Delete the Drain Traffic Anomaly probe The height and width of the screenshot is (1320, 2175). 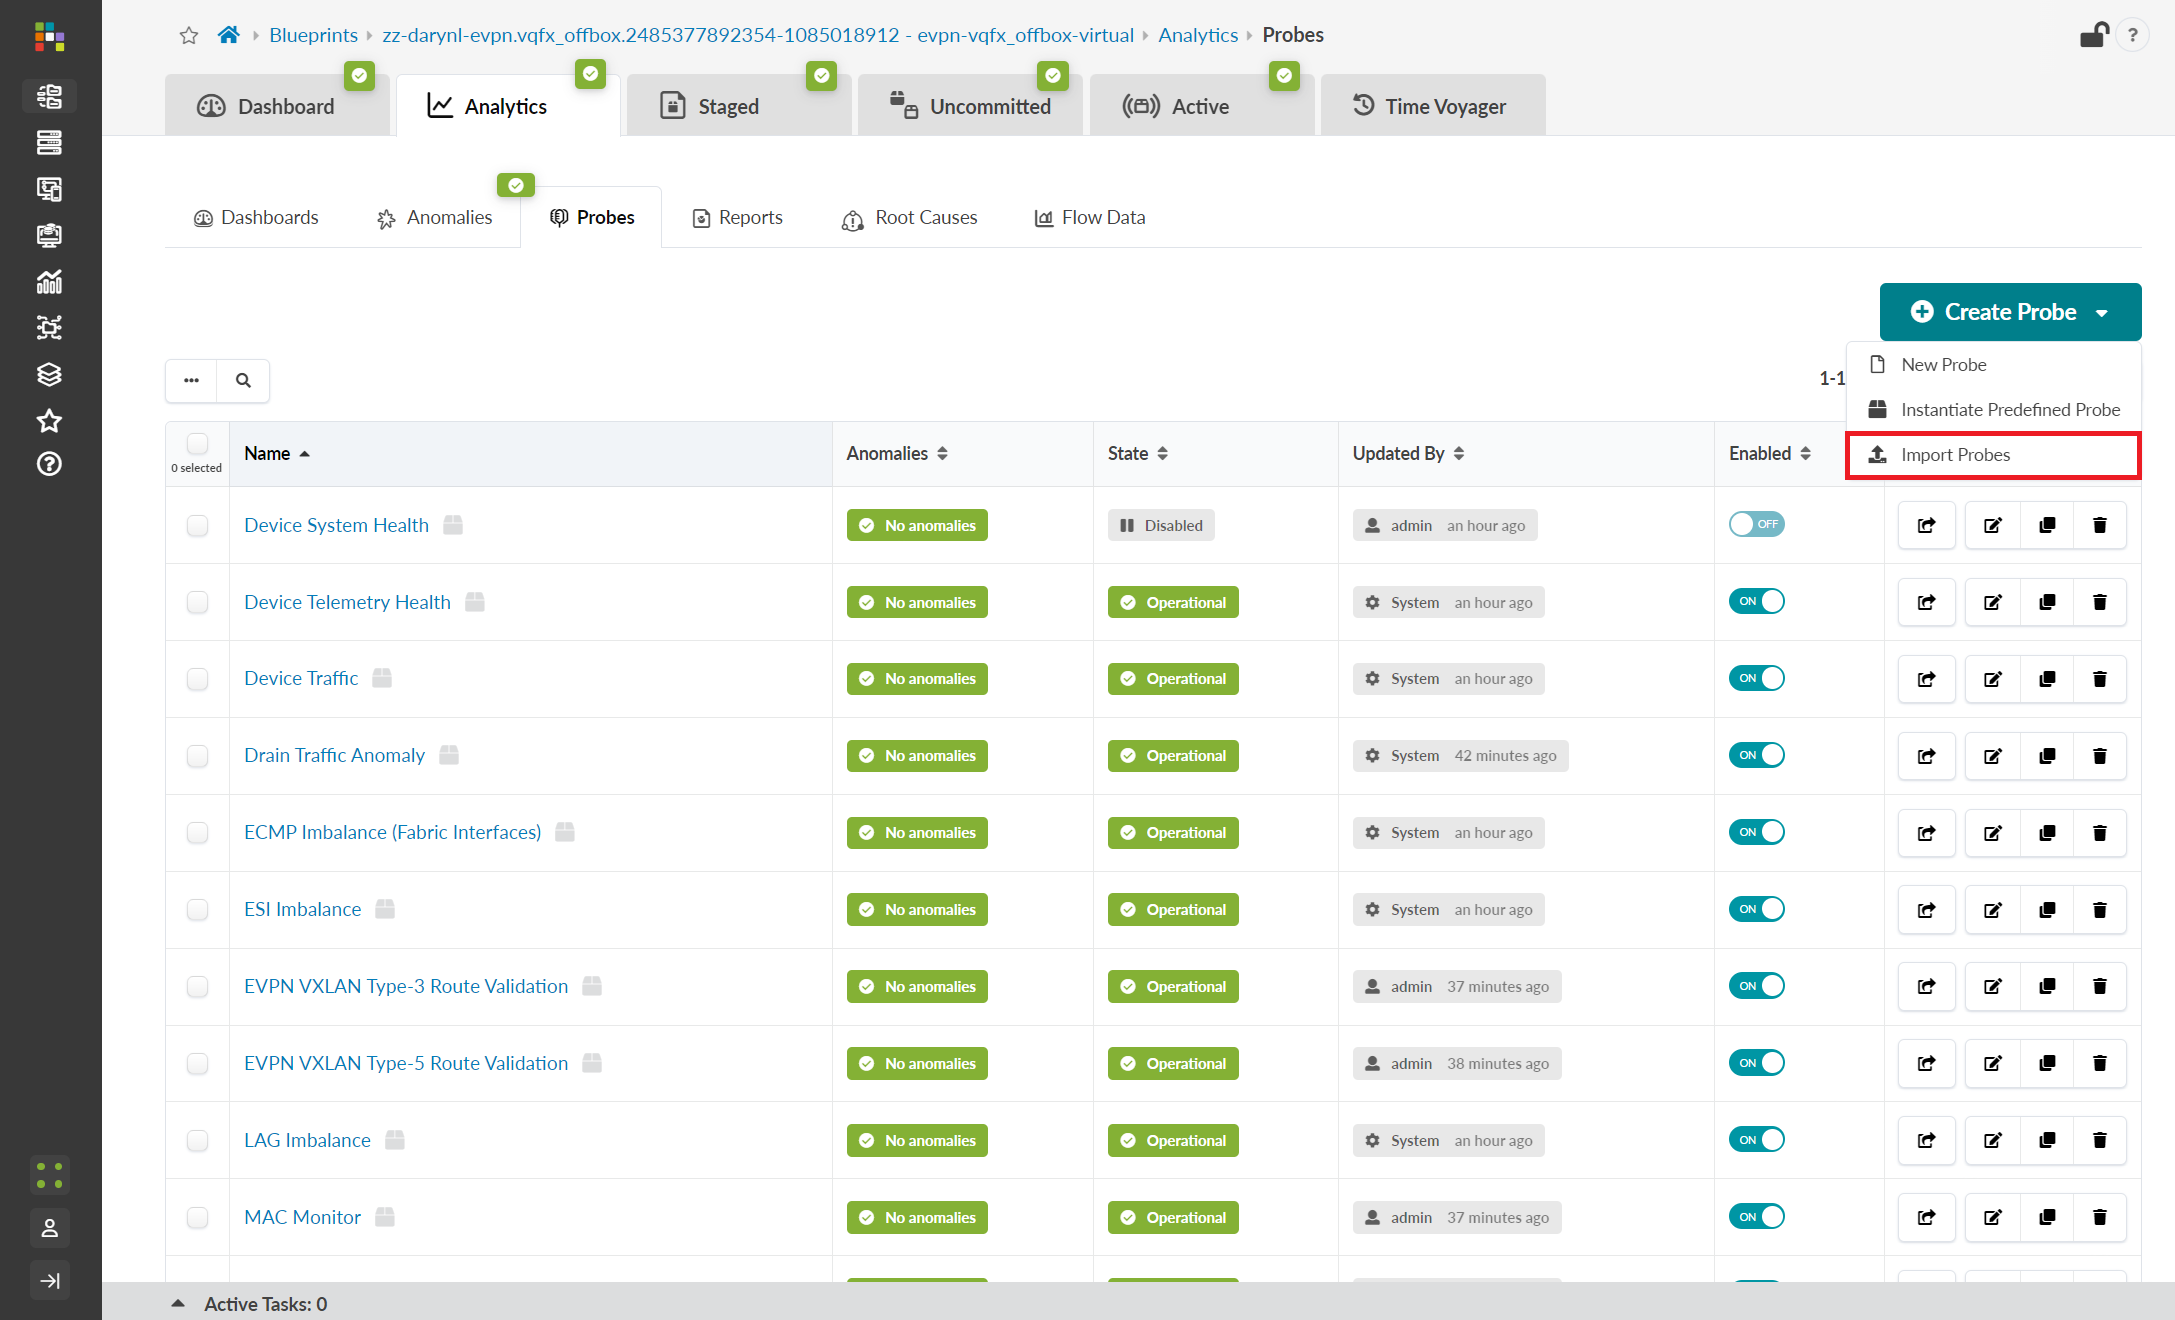point(2099,756)
